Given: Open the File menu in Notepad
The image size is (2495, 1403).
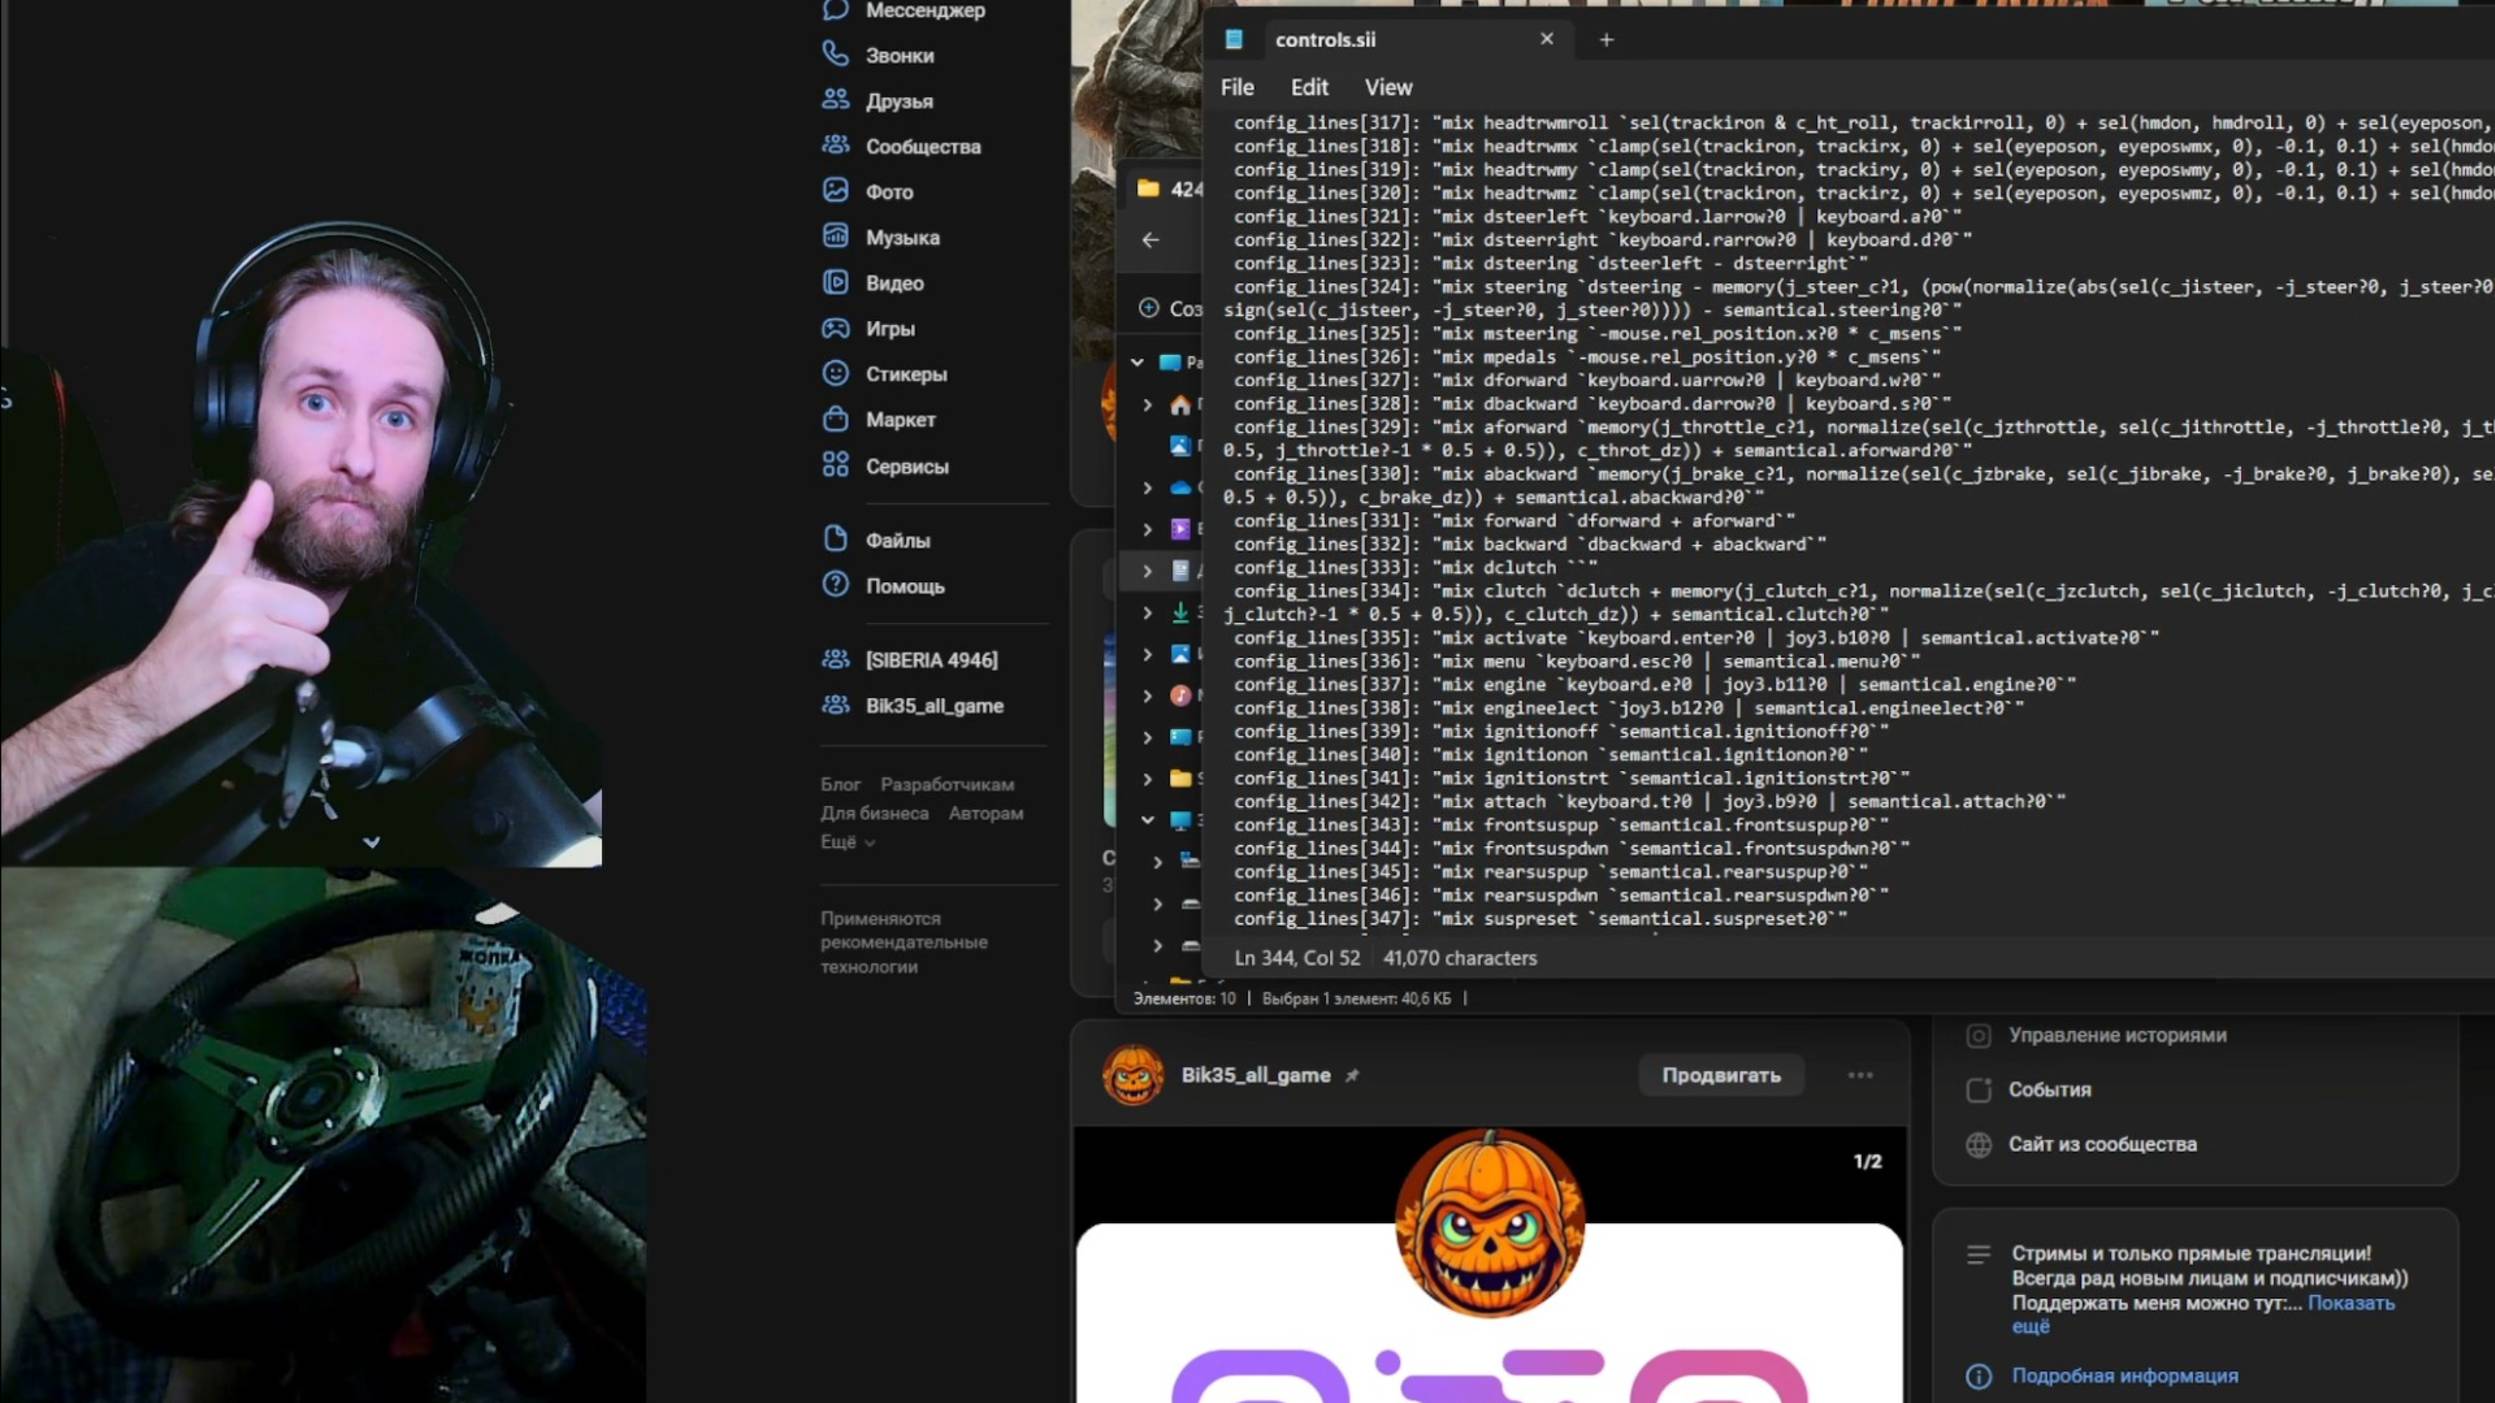Looking at the screenshot, I should (x=1236, y=88).
